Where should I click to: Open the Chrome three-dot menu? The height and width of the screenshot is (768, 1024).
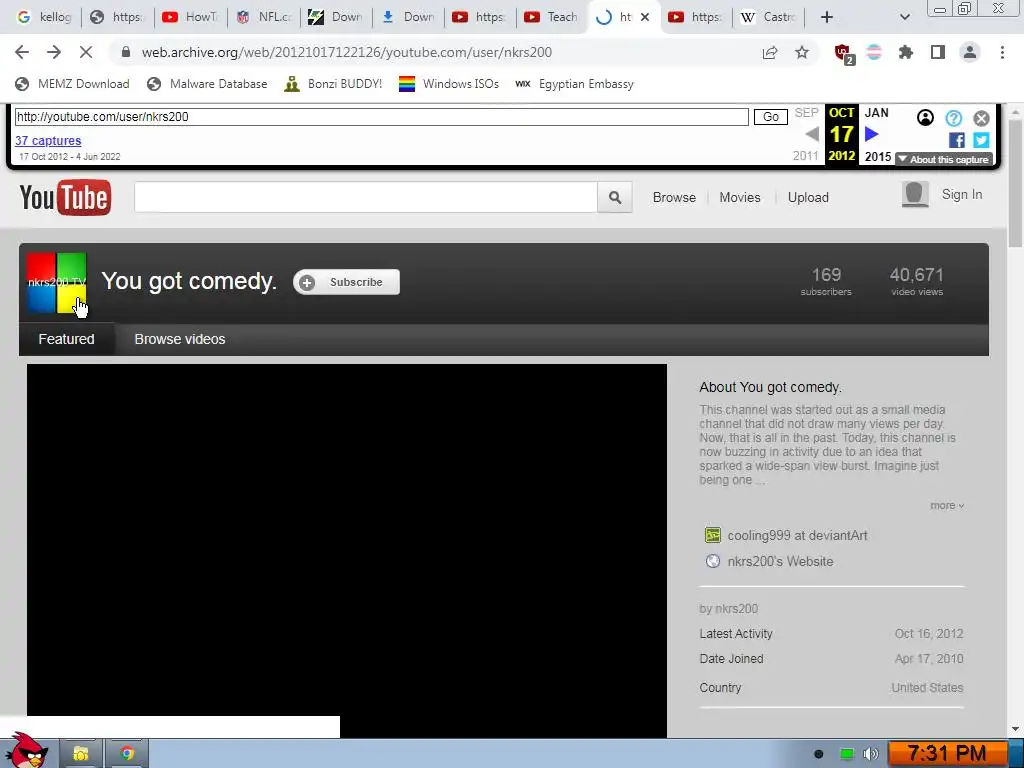click(x=1002, y=52)
